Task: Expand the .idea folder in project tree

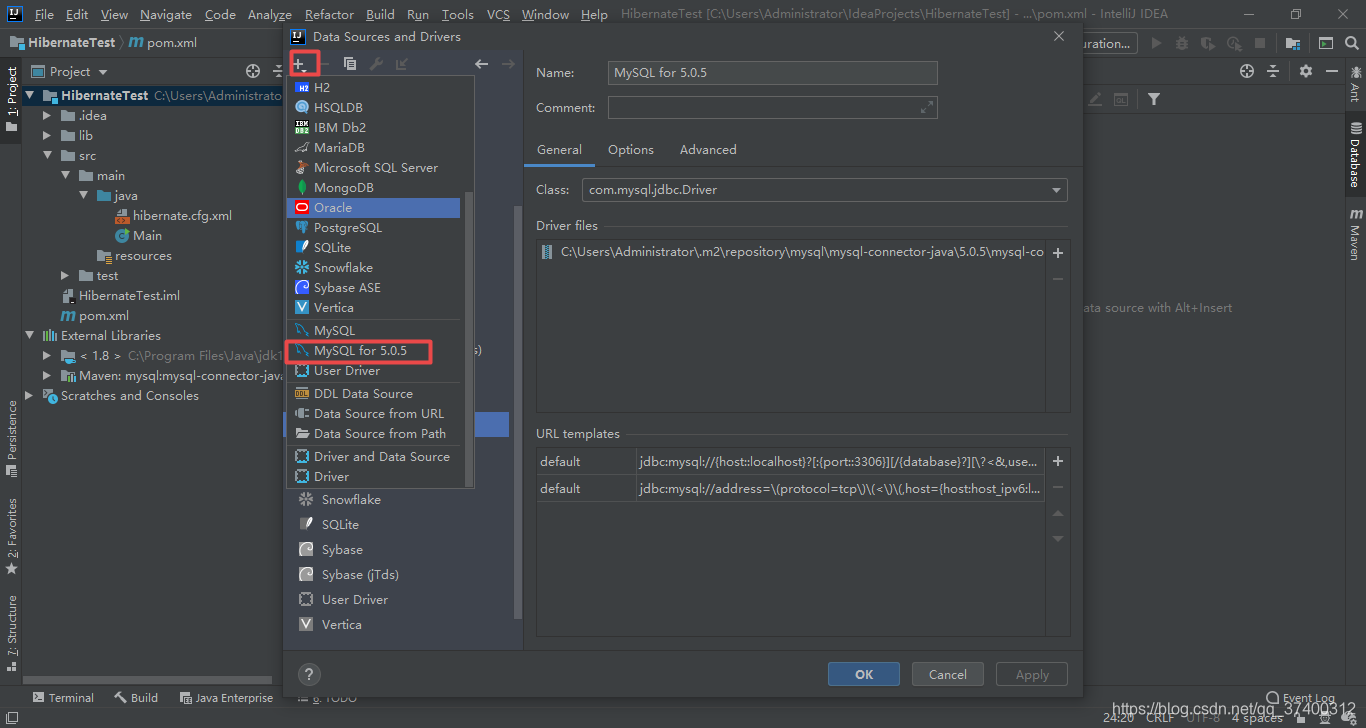Action: click(x=47, y=115)
